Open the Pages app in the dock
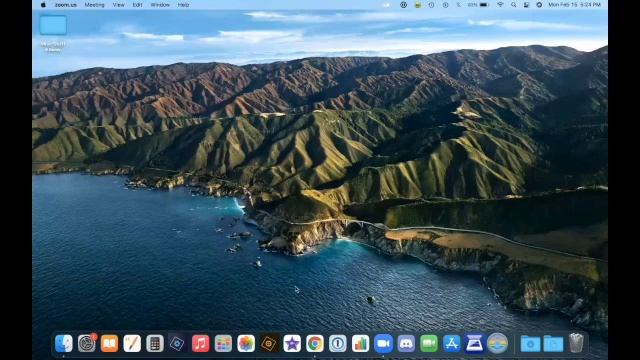The height and width of the screenshot is (360, 640). (132, 343)
